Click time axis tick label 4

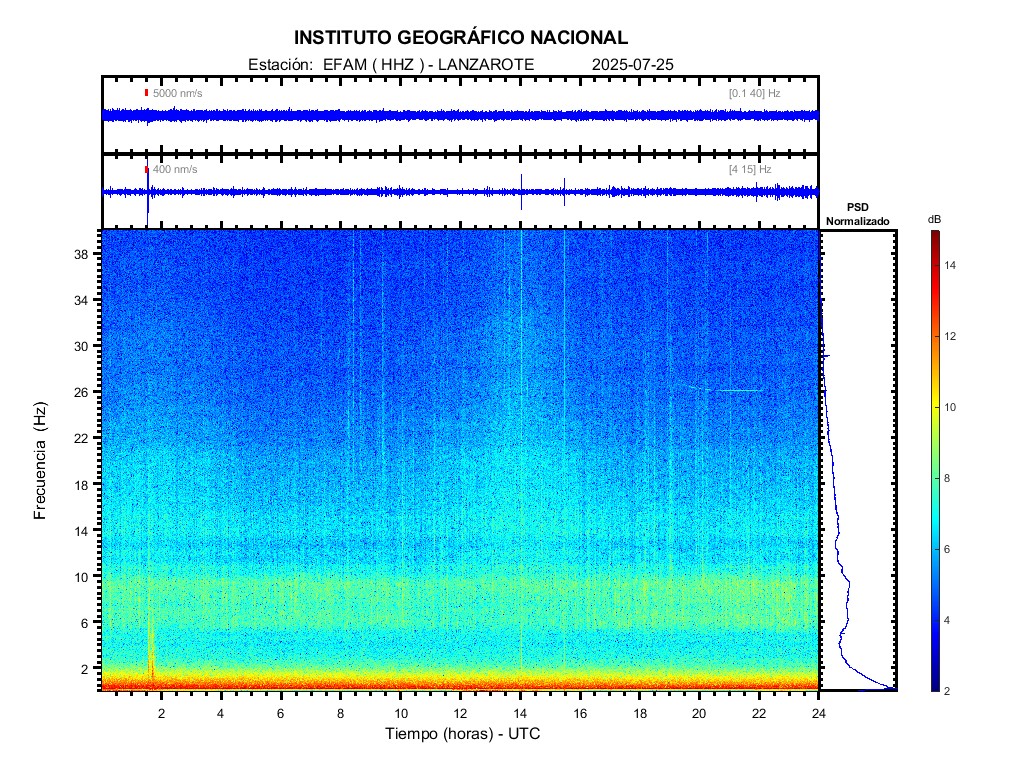pyautogui.click(x=221, y=713)
